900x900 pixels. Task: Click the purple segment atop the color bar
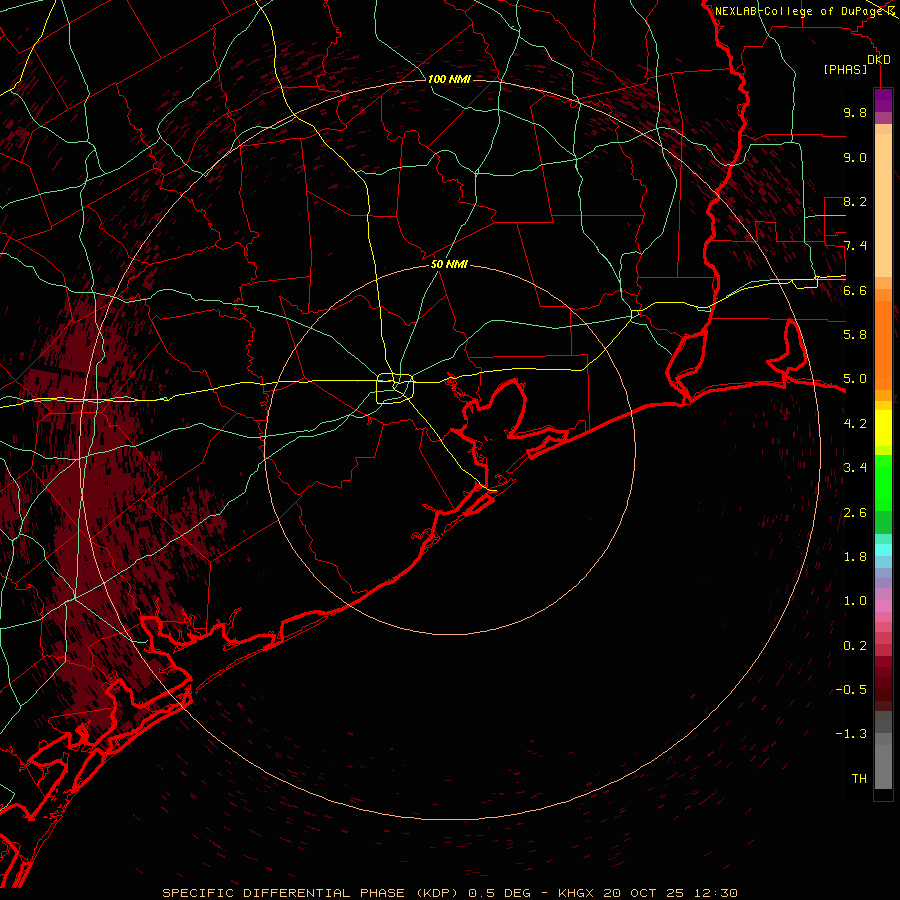pos(883,100)
